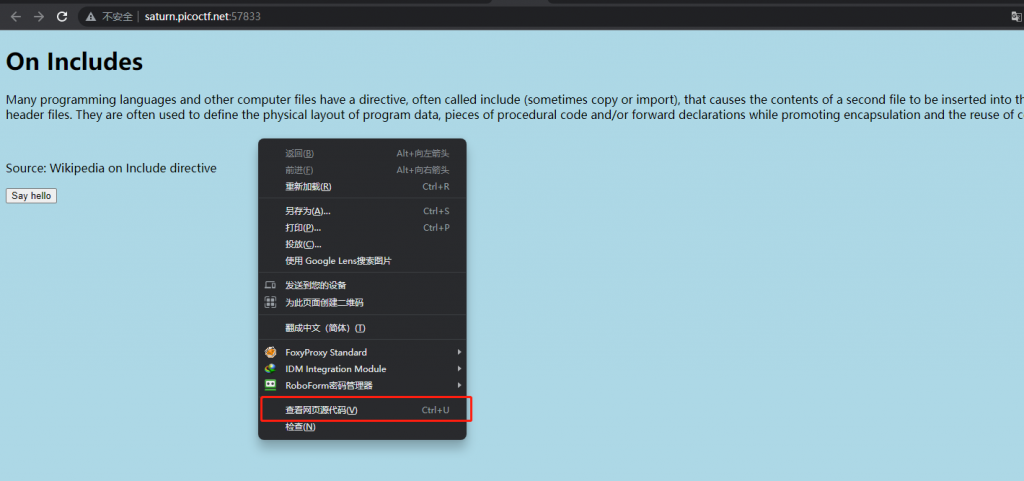The image size is (1024, 481).
Task: Choose 投放(C)... from the context menu
Action: (x=362, y=244)
